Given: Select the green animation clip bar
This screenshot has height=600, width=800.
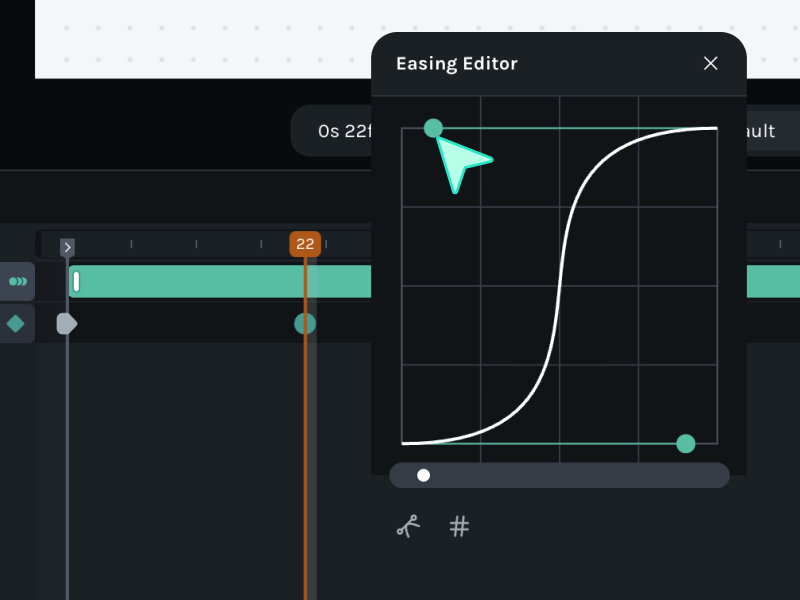Looking at the screenshot, I should 220,282.
